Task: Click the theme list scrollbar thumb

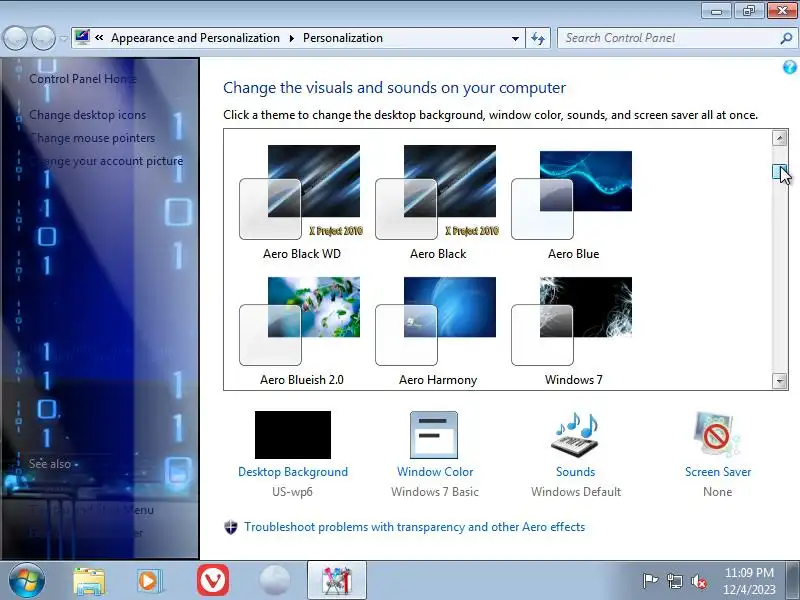Action: 779,172
